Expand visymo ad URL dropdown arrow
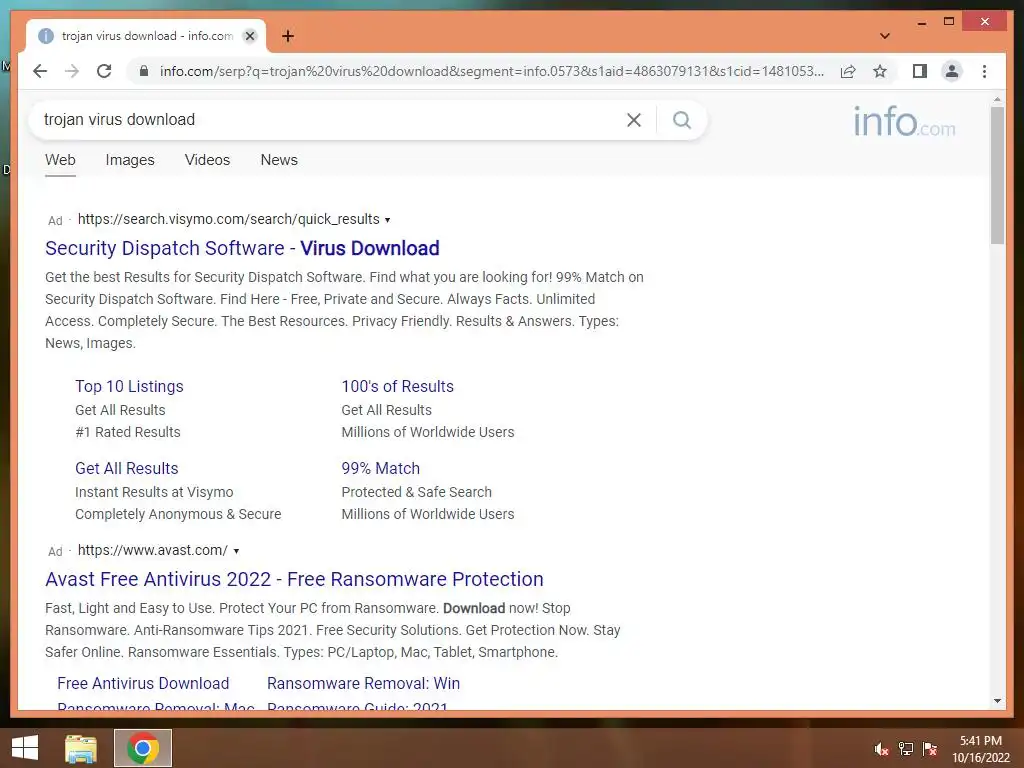 point(387,220)
